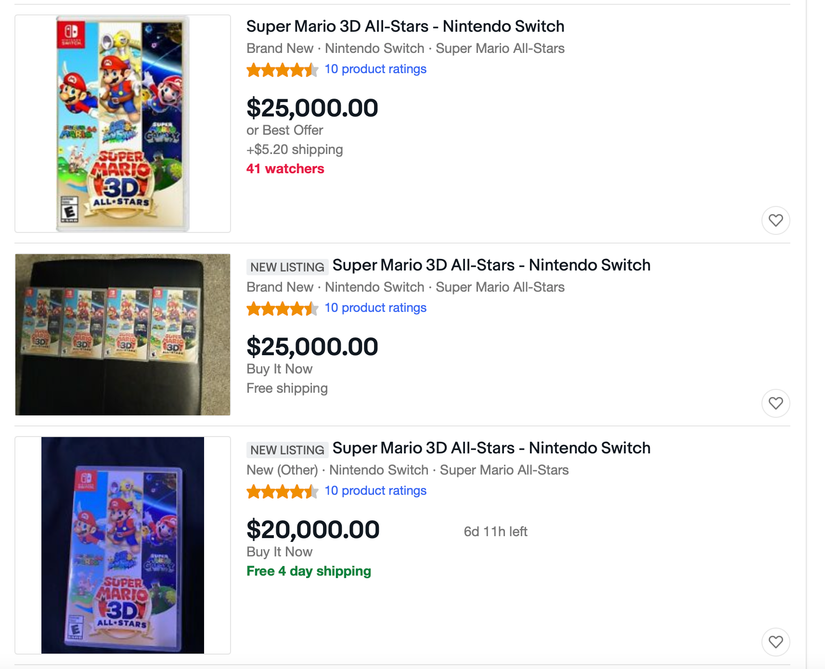Image resolution: width=825 pixels, height=669 pixels.
Task: Open the multi-copy photo on second listing
Action: 122,334
